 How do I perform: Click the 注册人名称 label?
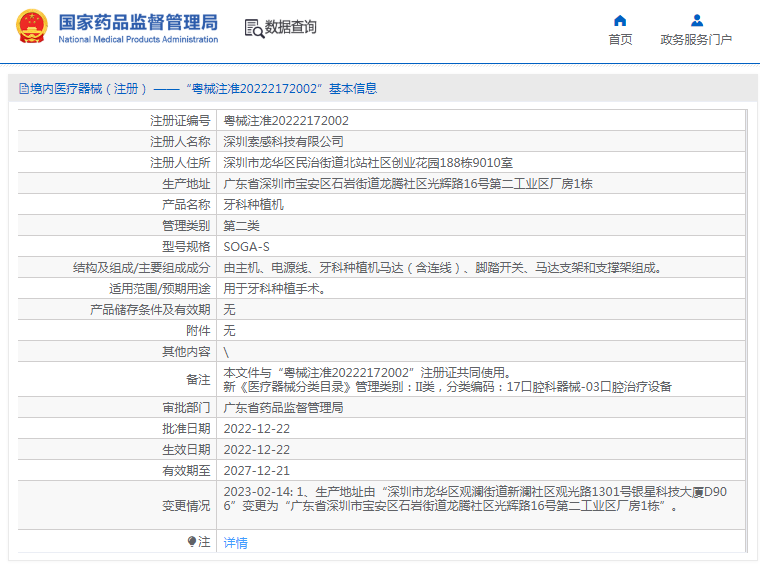point(180,142)
